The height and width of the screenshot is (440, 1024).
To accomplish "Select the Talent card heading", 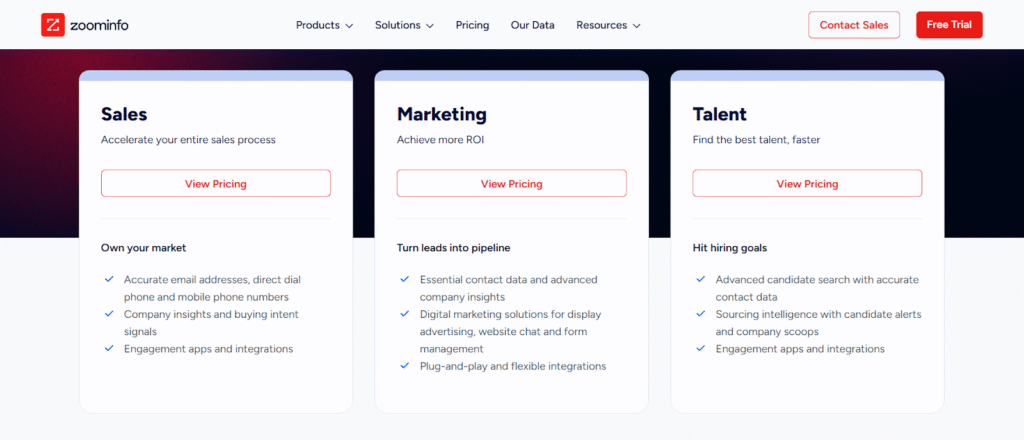I will [x=720, y=114].
